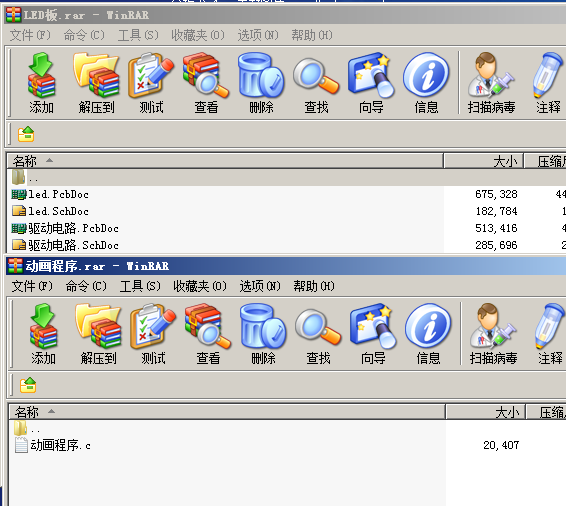Open 命令(C) menu in 动画程序.rar window
This screenshot has height=506, width=566.
(86, 286)
